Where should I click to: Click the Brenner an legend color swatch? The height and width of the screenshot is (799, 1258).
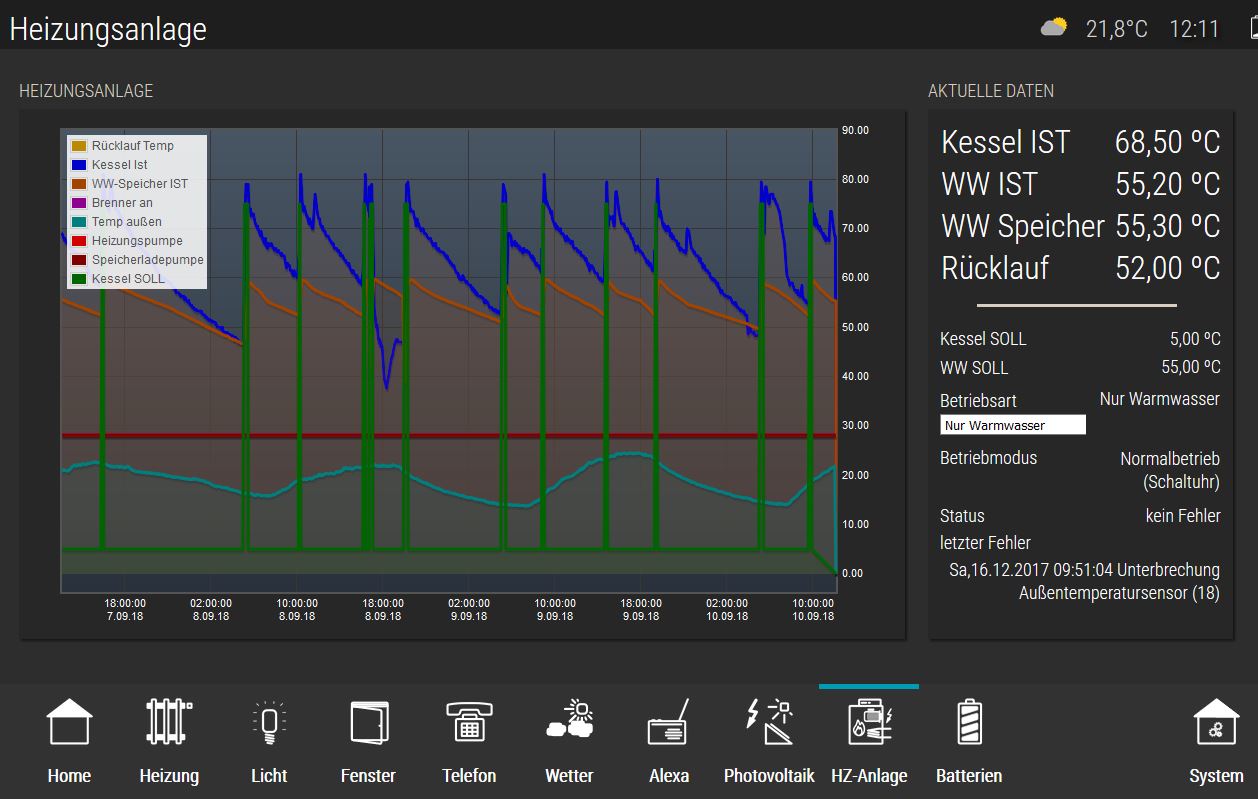pos(79,203)
